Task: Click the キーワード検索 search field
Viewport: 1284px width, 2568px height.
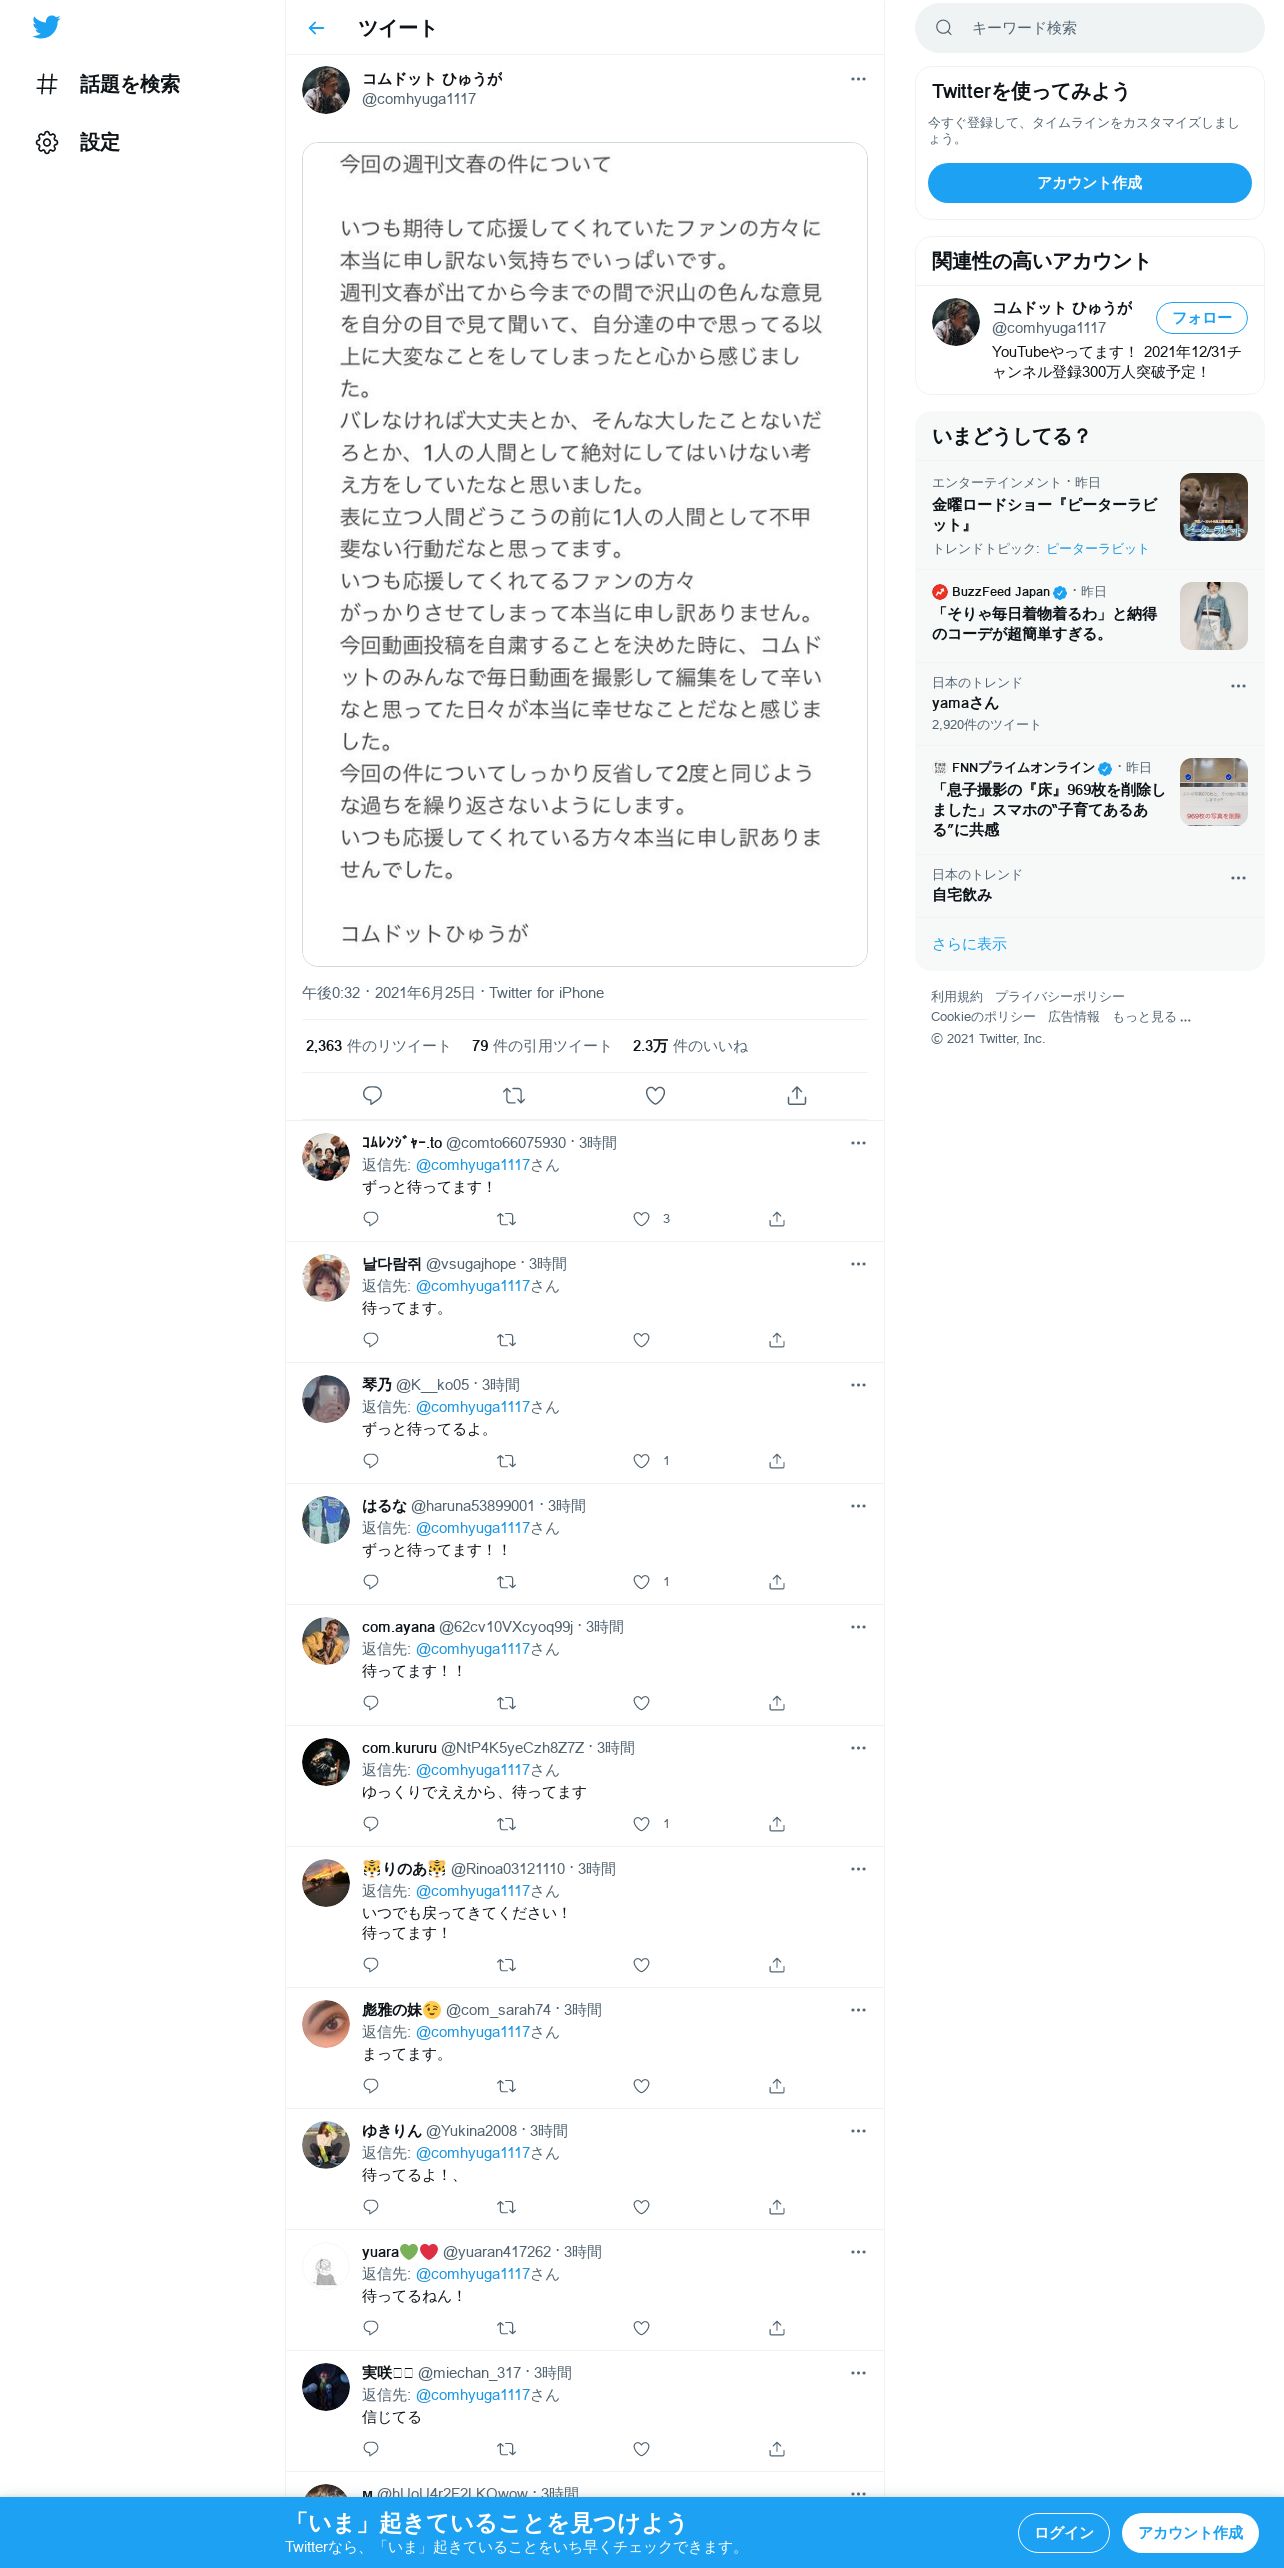Action: tap(1090, 28)
